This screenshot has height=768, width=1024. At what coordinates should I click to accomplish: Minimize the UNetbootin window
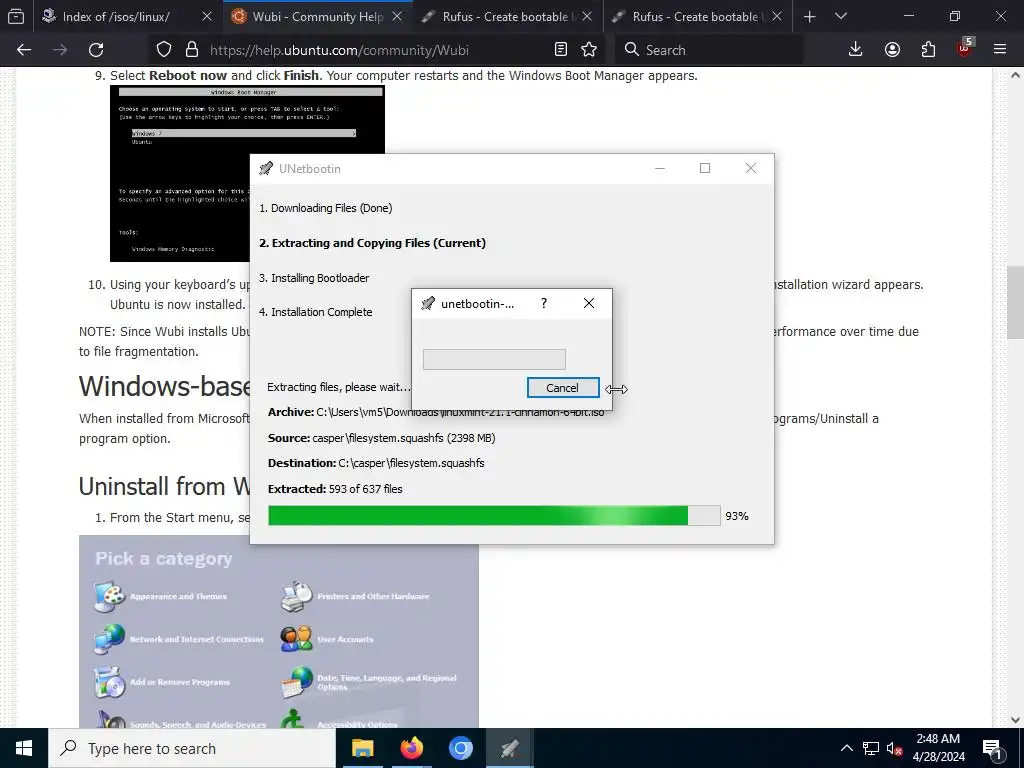(x=660, y=168)
